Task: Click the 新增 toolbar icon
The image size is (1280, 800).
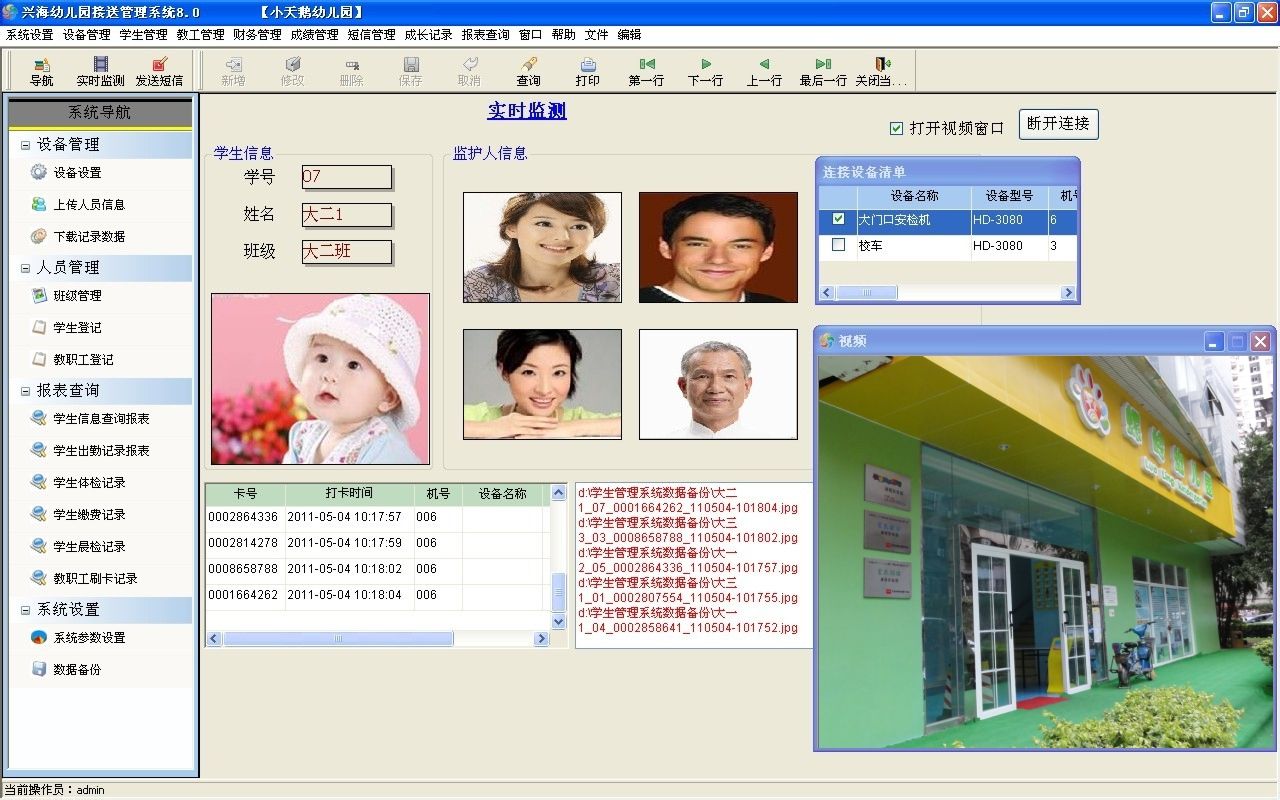Action: (233, 71)
